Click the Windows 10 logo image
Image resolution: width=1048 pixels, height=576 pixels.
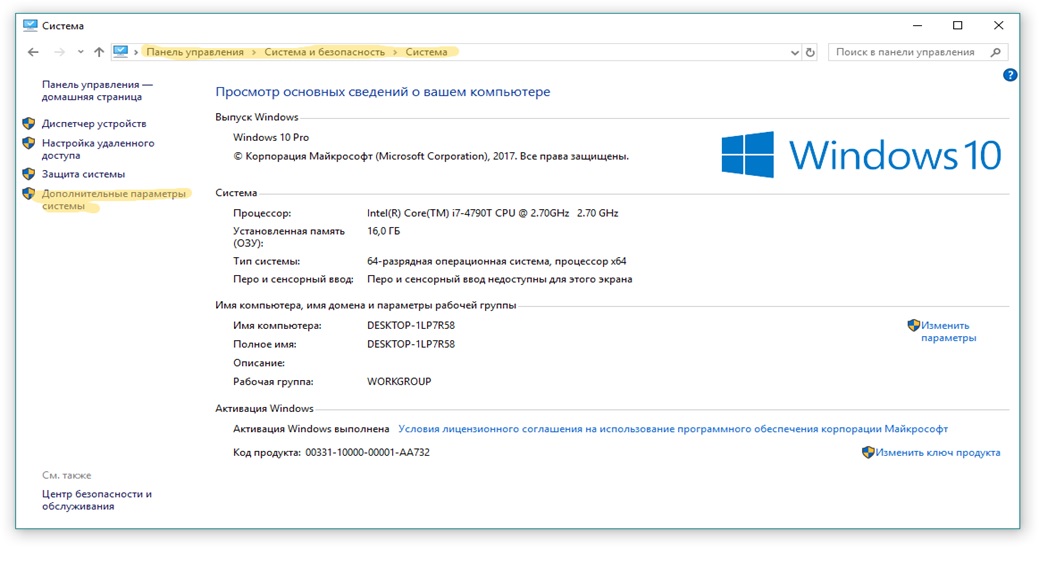(861, 154)
